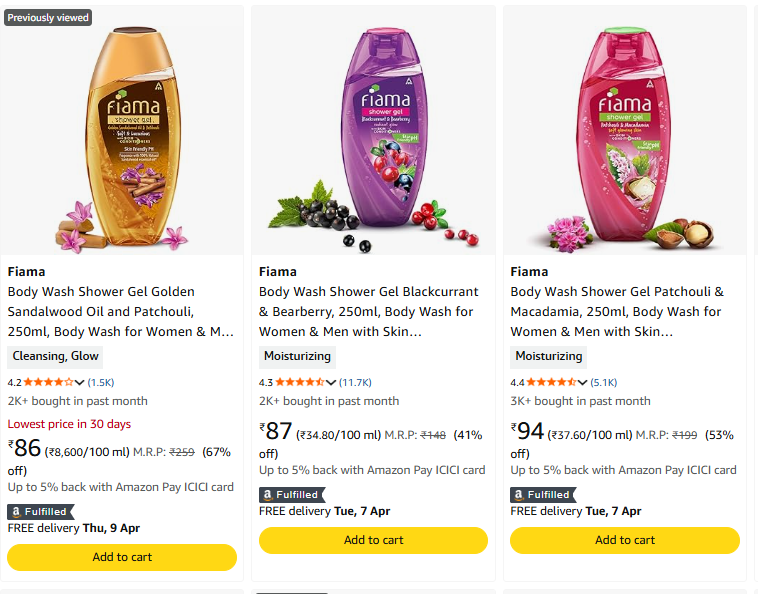Open Blackcurrant & Bearberry product title link
The height and width of the screenshot is (594, 758).
[x=369, y=311]
